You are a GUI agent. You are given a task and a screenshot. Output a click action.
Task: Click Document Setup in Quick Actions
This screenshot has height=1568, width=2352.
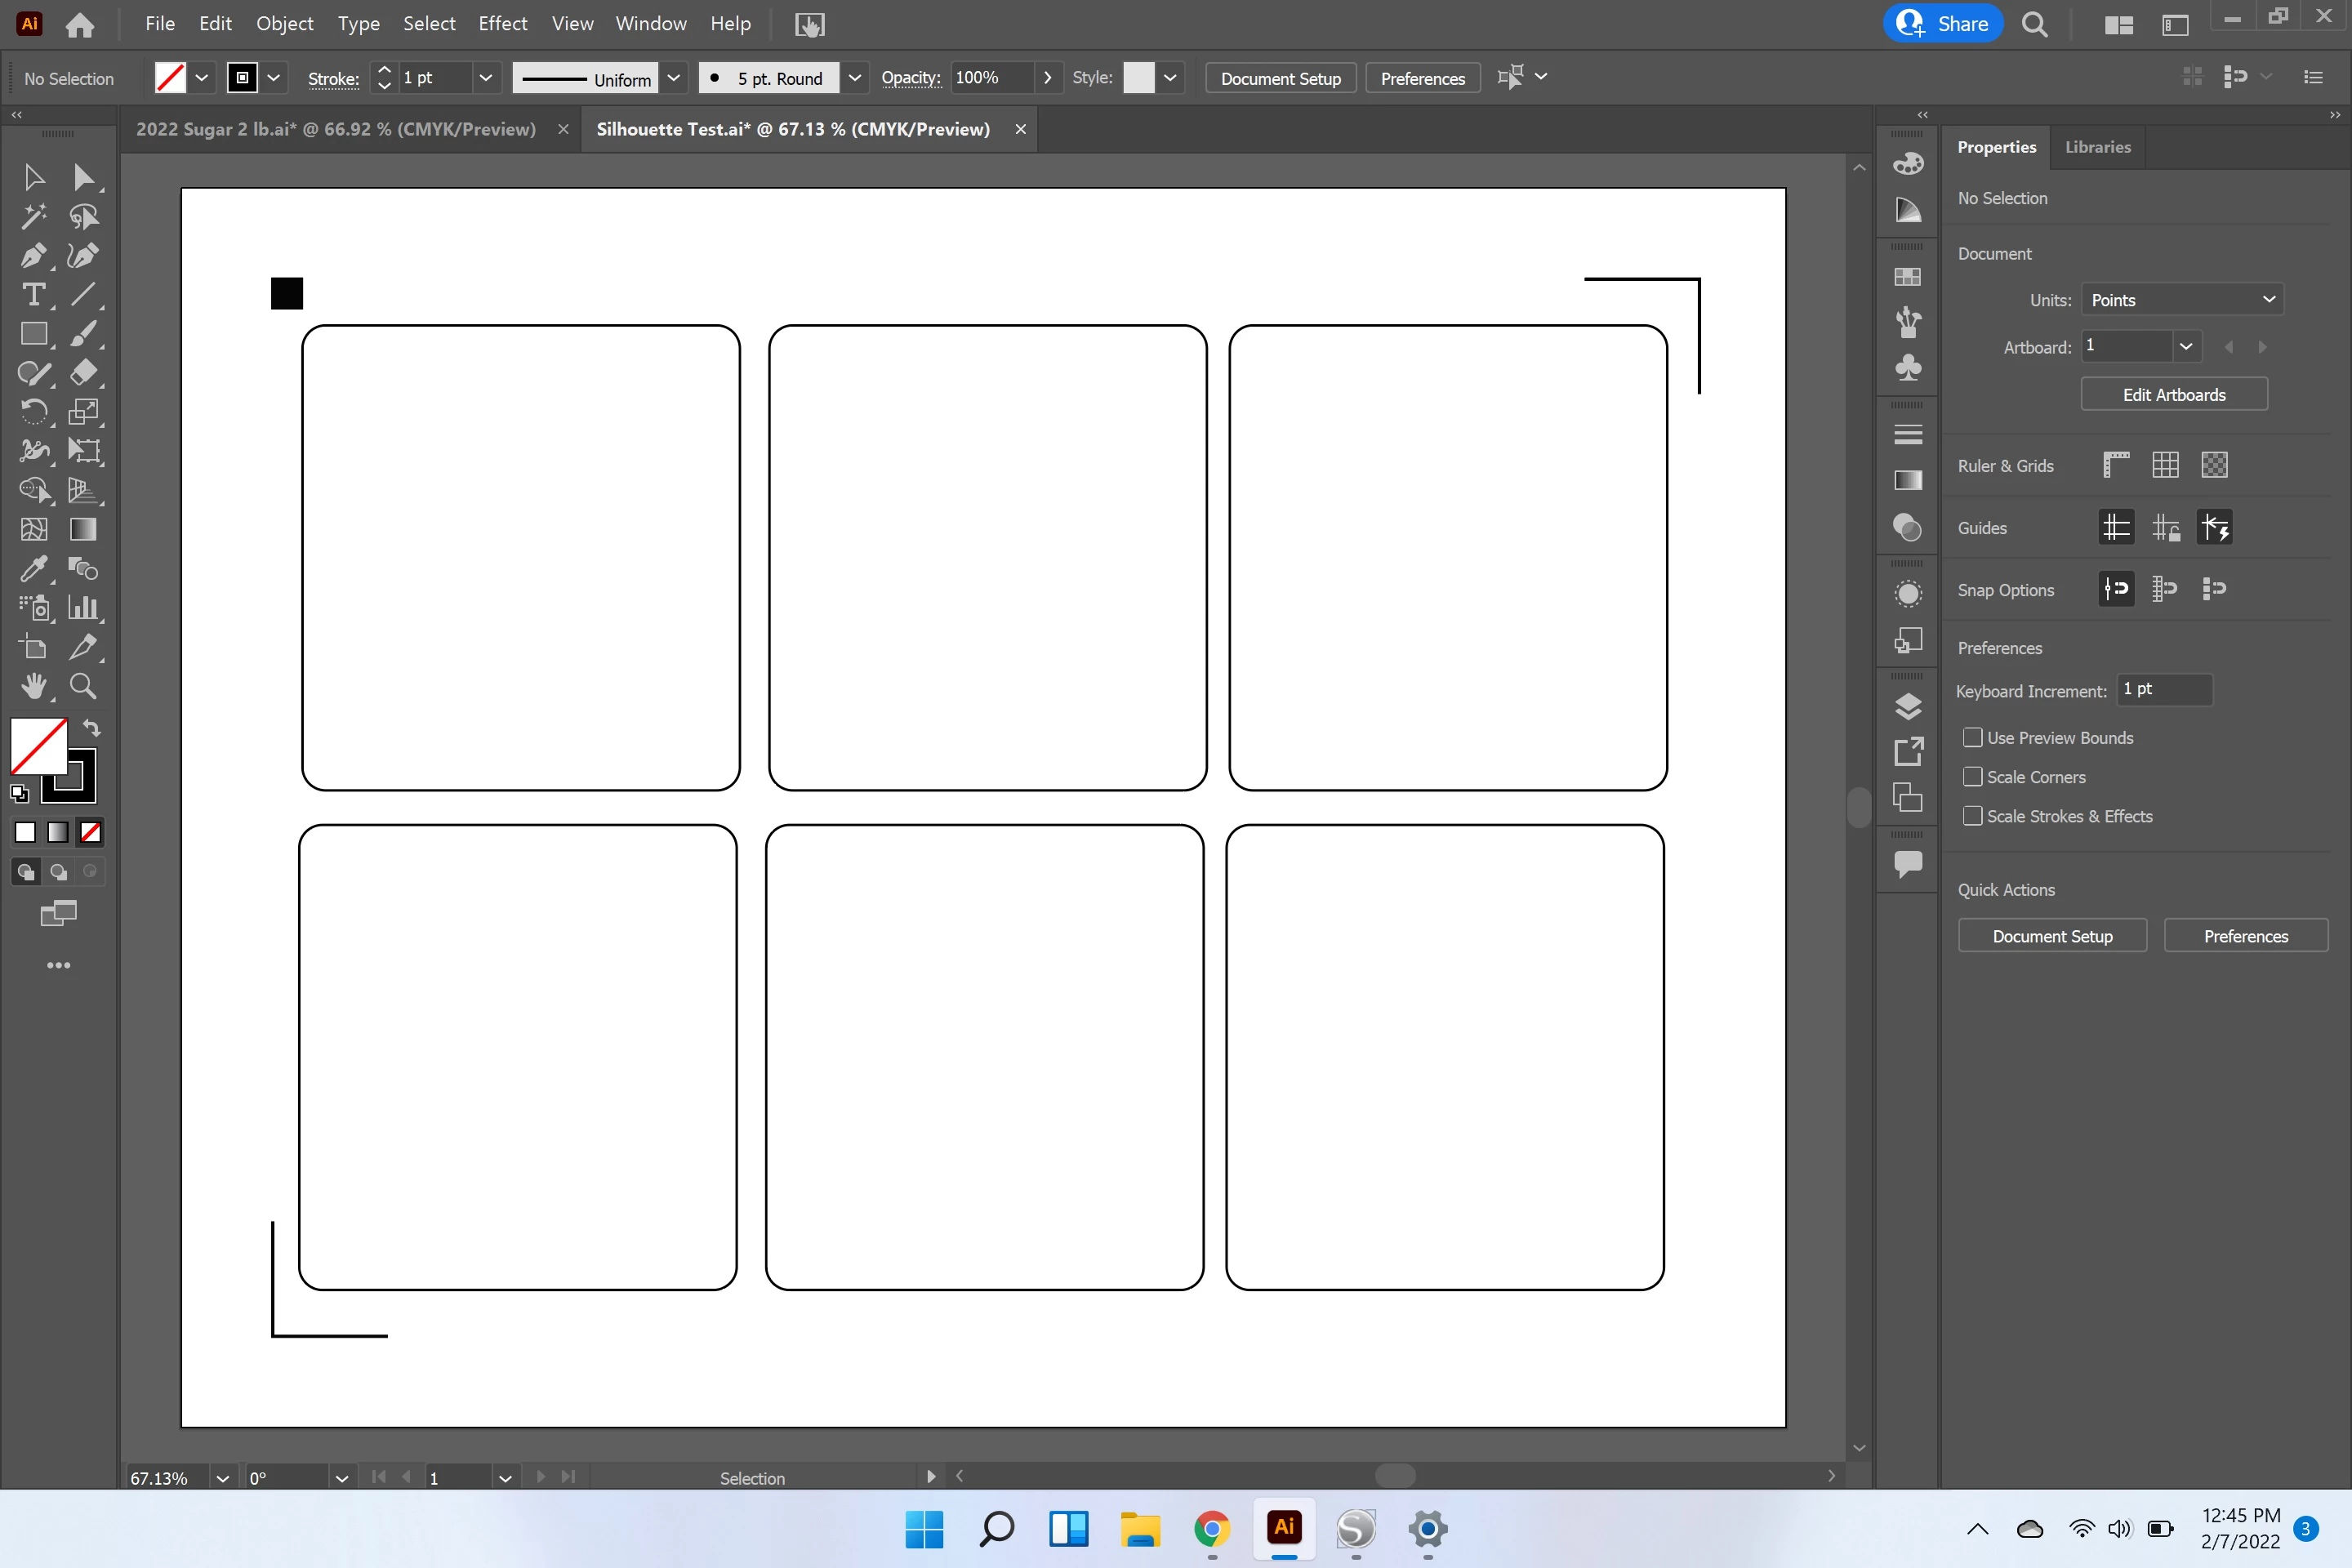[x=2051, y=936]
